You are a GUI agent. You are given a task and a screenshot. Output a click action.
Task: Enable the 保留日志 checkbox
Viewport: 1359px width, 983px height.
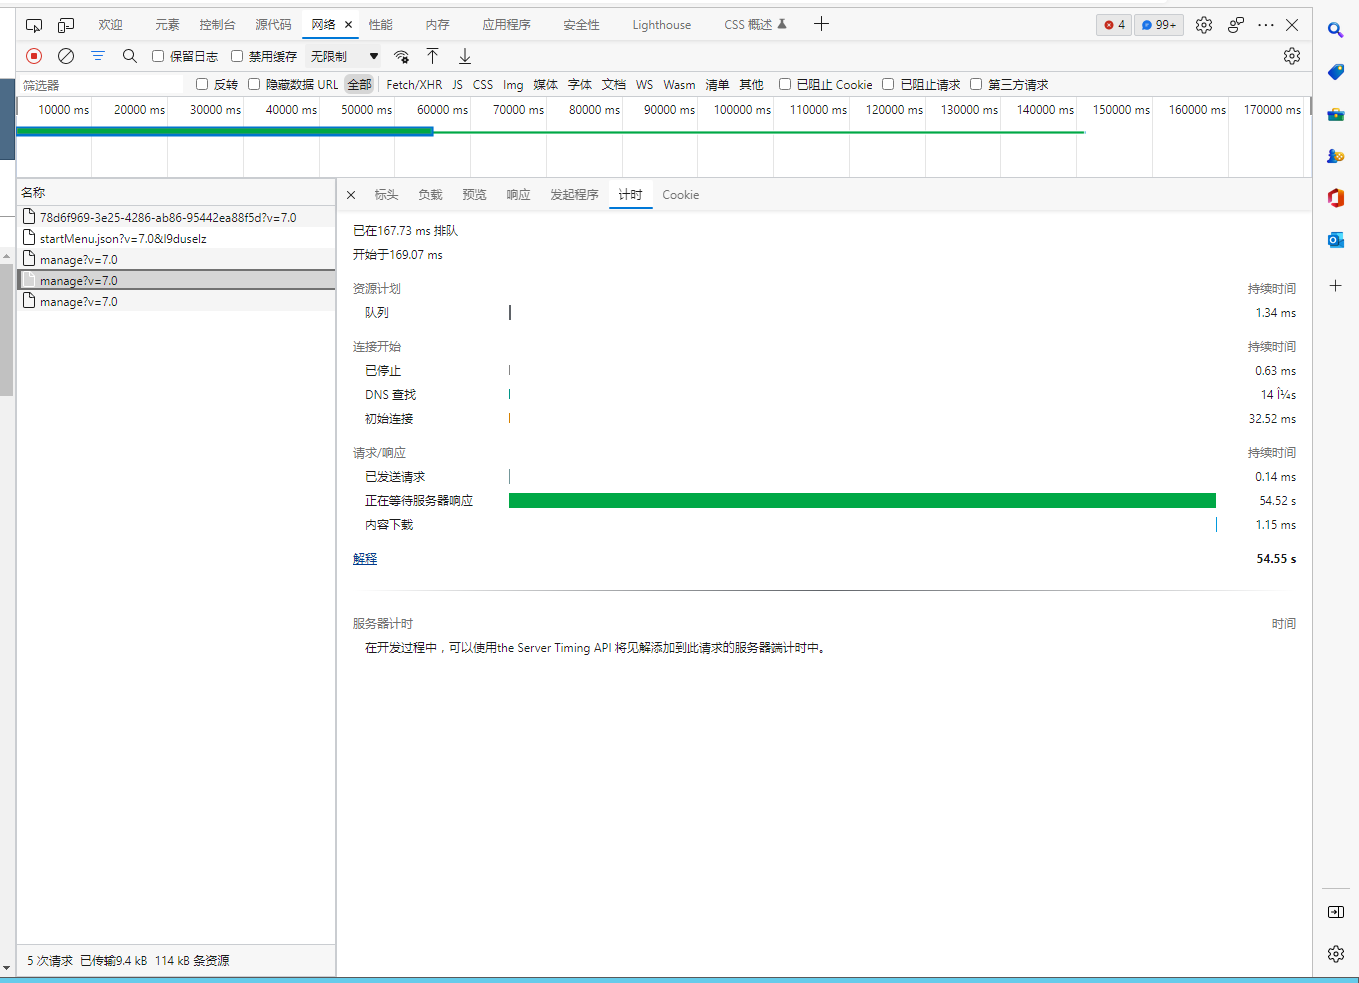click(158, 56)
